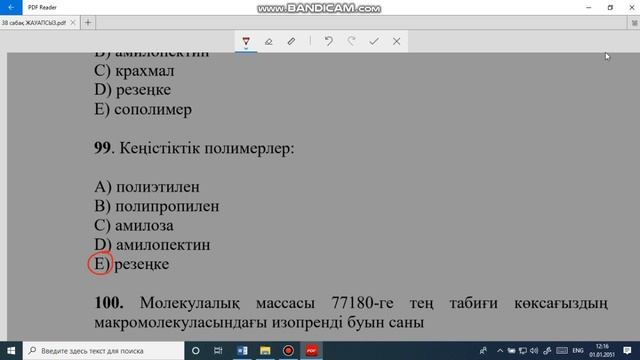Open the touch keyboard tray icon
The image size is (640, 360).
(562, 351)
